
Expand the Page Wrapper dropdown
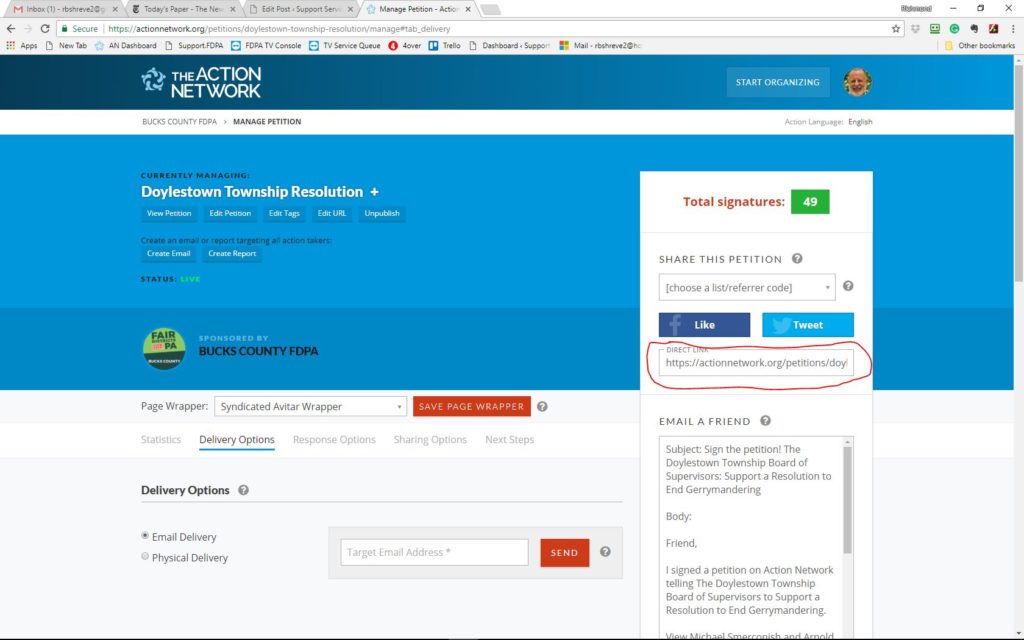tap(310, 407)
